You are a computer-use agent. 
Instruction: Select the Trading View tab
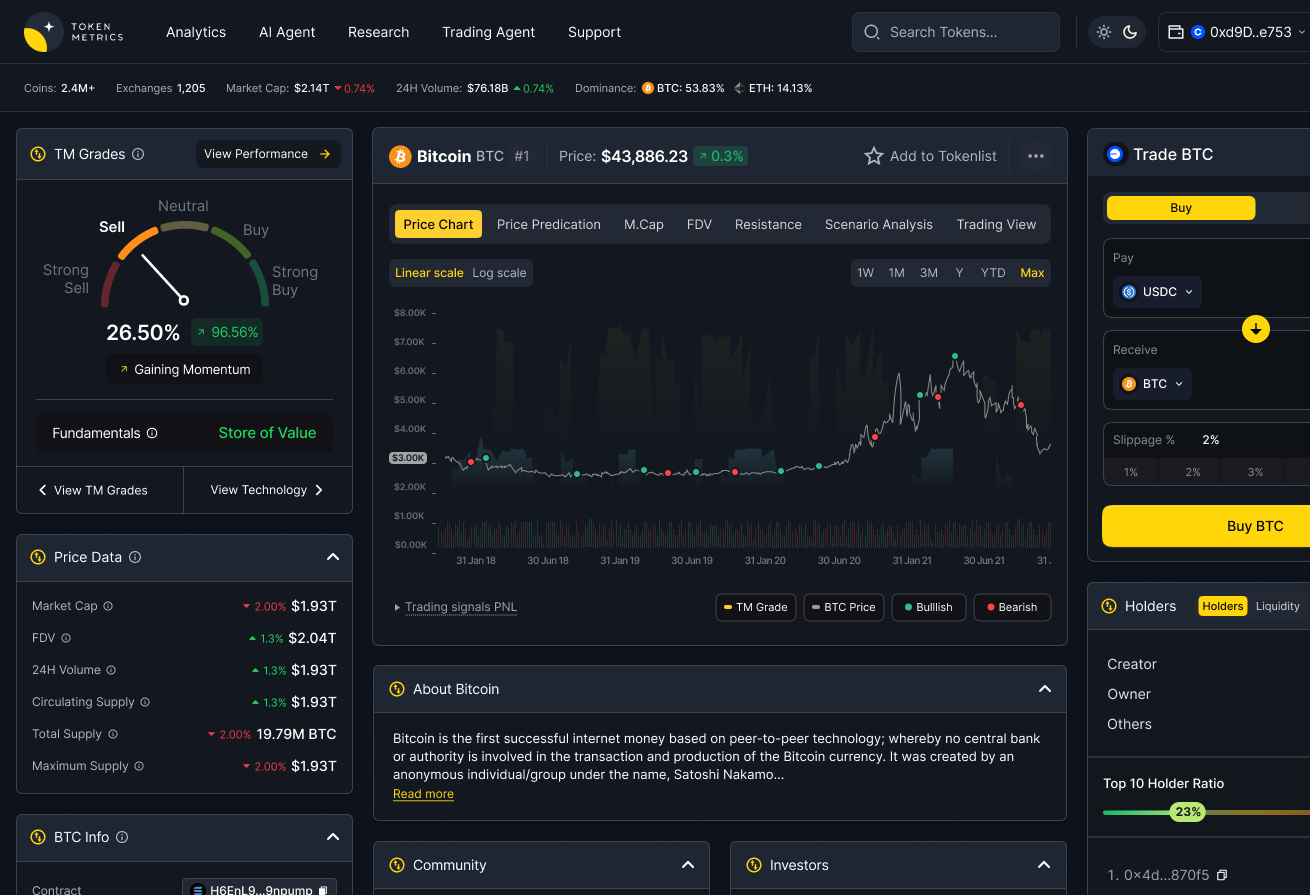click(996, 224)
